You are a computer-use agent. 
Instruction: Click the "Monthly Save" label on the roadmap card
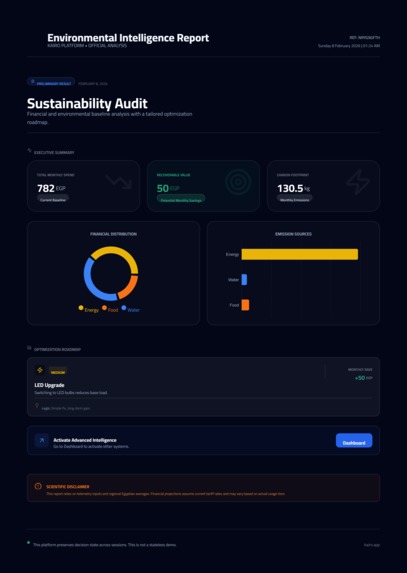coord(360,369)
